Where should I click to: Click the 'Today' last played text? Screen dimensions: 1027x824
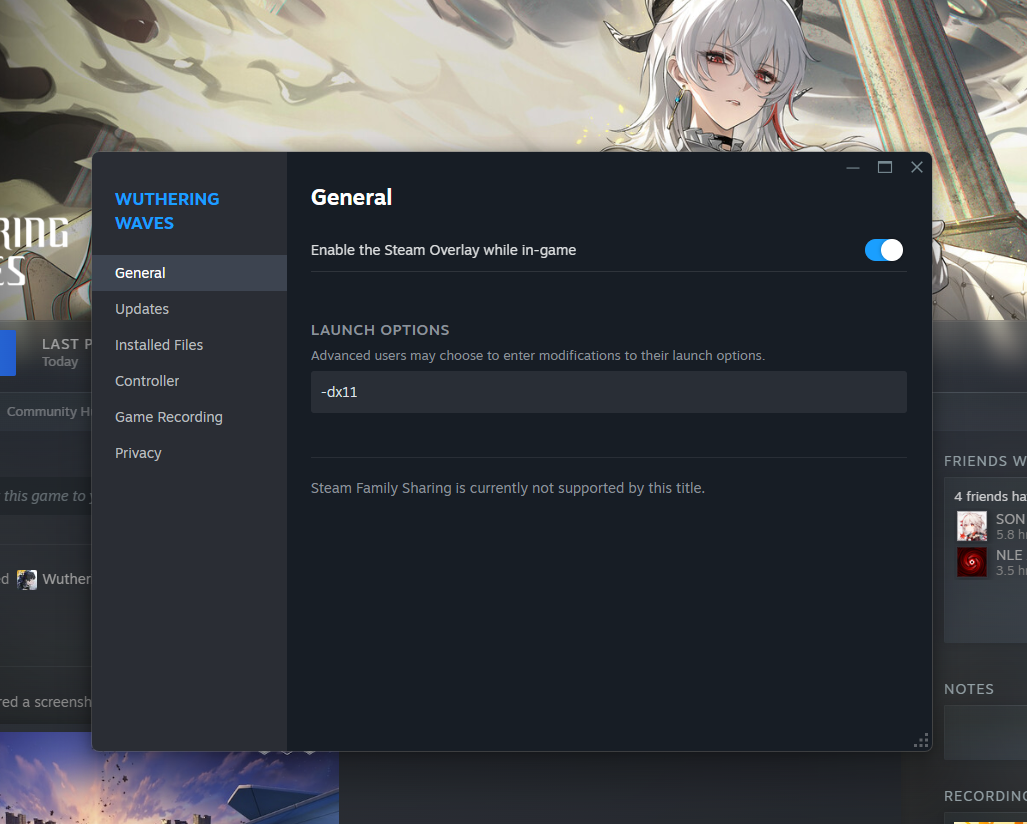[60, 362]
